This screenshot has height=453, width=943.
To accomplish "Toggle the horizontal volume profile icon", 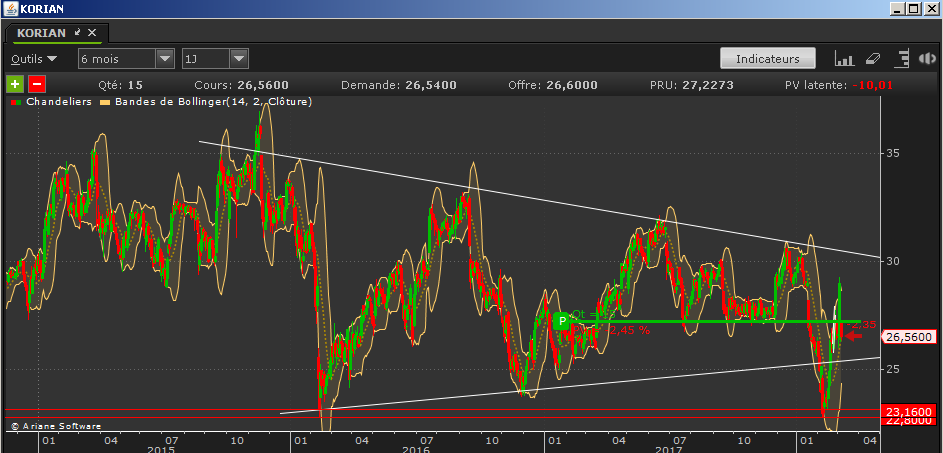I will pyautogui.click(x=903, y=58).
